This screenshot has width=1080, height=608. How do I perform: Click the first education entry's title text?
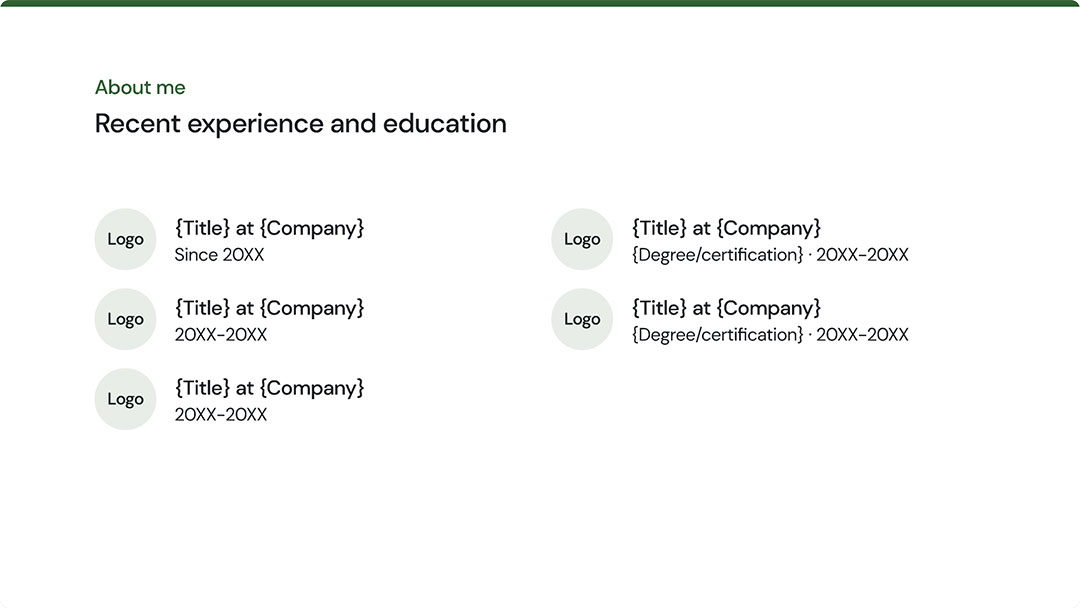[x=726, y=228]
